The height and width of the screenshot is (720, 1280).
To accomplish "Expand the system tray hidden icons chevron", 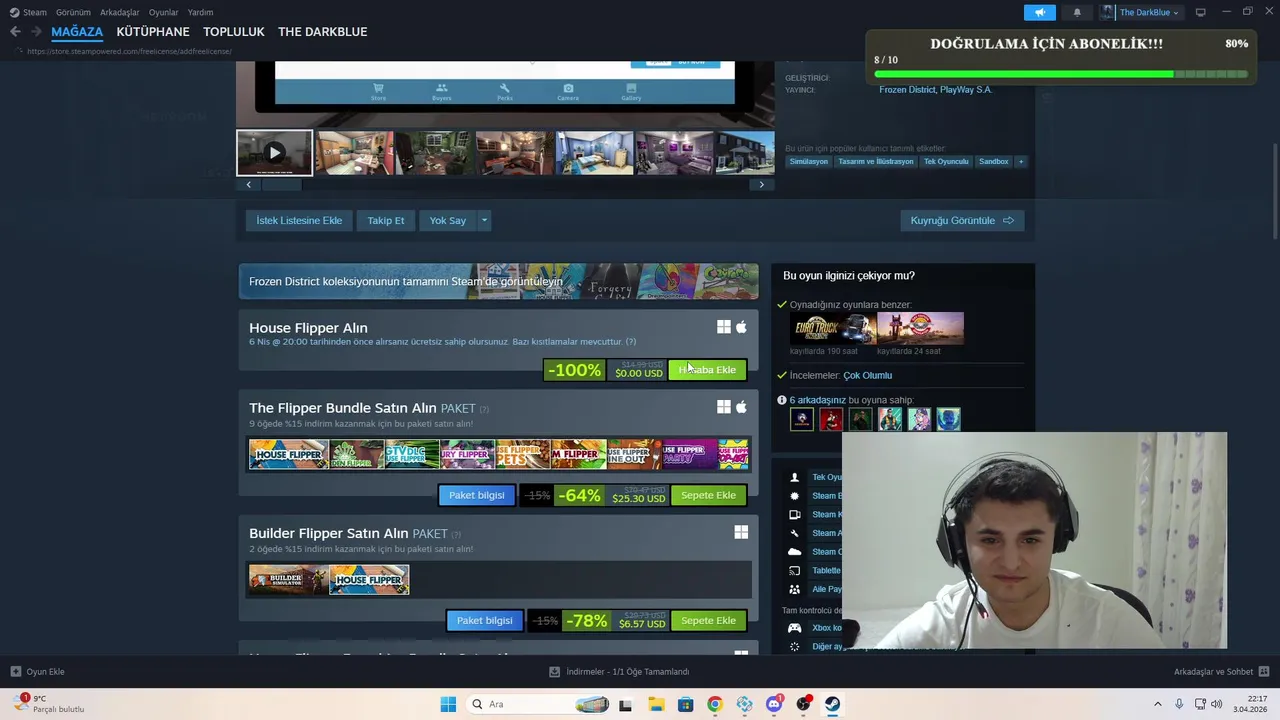I will [x=1158, y=704].
